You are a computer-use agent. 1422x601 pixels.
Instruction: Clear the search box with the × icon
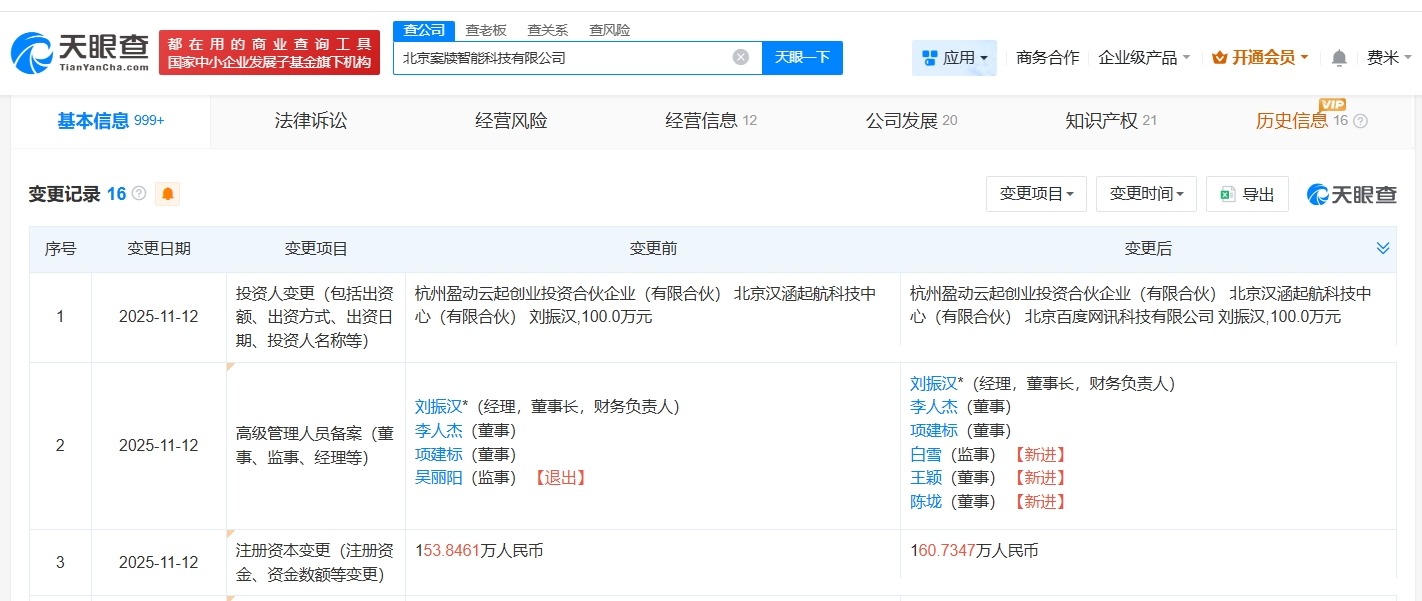740,57
